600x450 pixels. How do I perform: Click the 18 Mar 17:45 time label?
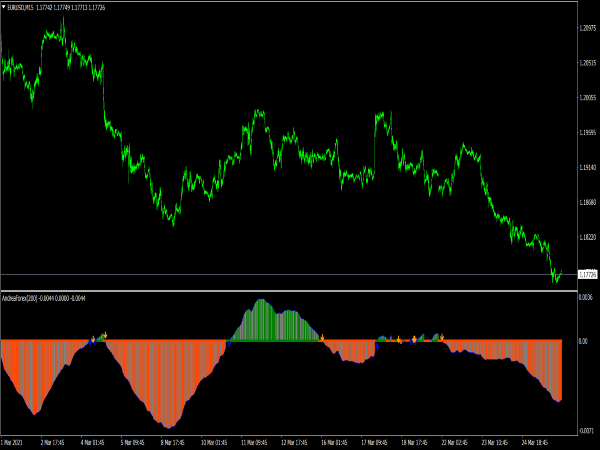[414, 443]
